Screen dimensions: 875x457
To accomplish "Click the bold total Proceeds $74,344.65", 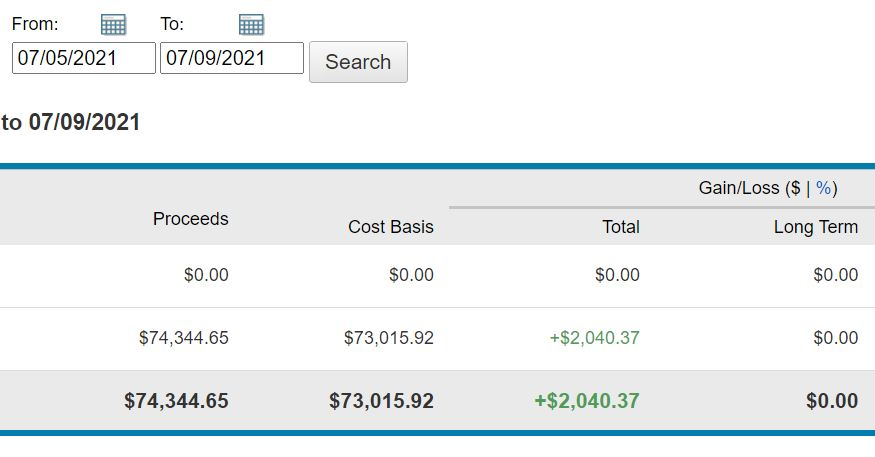I will (x=176, y=401).
